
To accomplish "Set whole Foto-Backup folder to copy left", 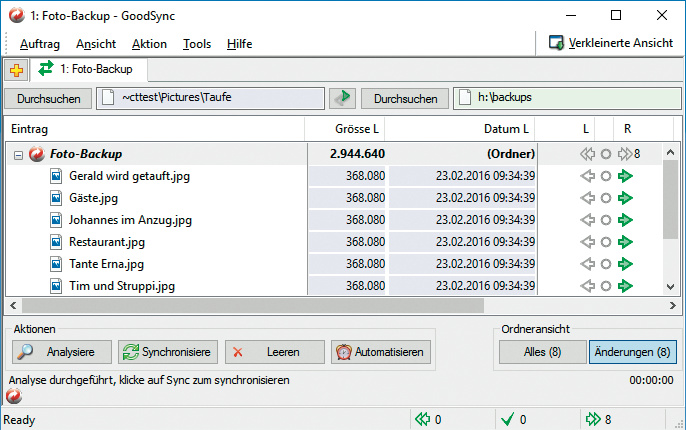I will [x=588, y=154].
